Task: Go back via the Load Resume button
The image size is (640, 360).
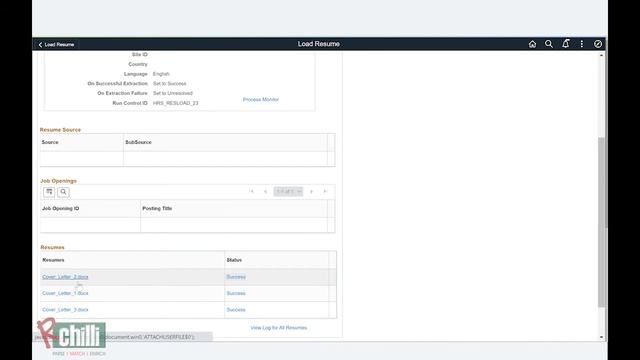Action: (x=56, y=44)
